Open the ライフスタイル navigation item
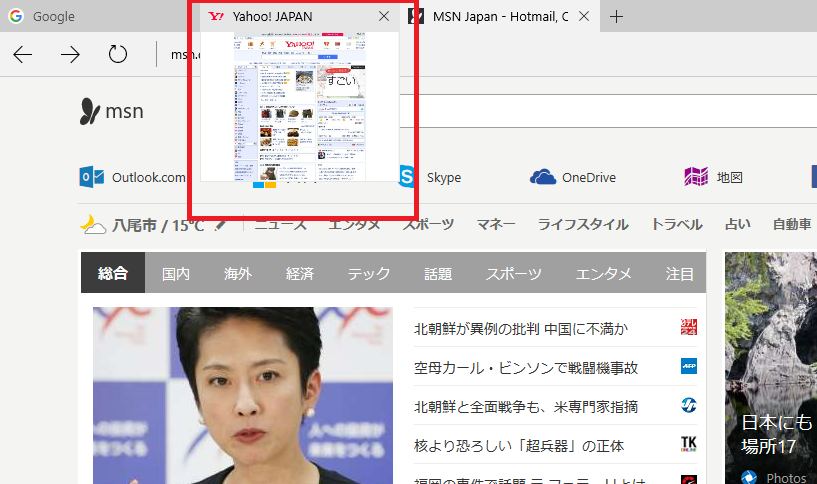 [583, 225]
